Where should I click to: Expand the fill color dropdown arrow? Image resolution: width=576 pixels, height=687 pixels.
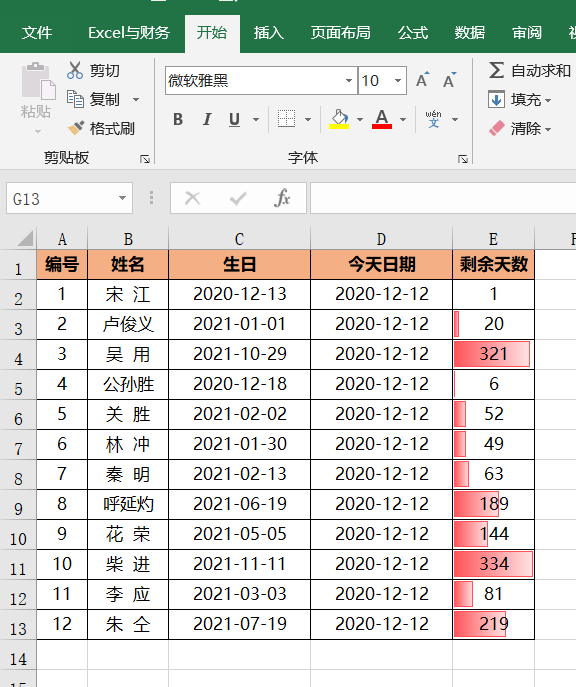pyautogui.click(x=360, y=119)
